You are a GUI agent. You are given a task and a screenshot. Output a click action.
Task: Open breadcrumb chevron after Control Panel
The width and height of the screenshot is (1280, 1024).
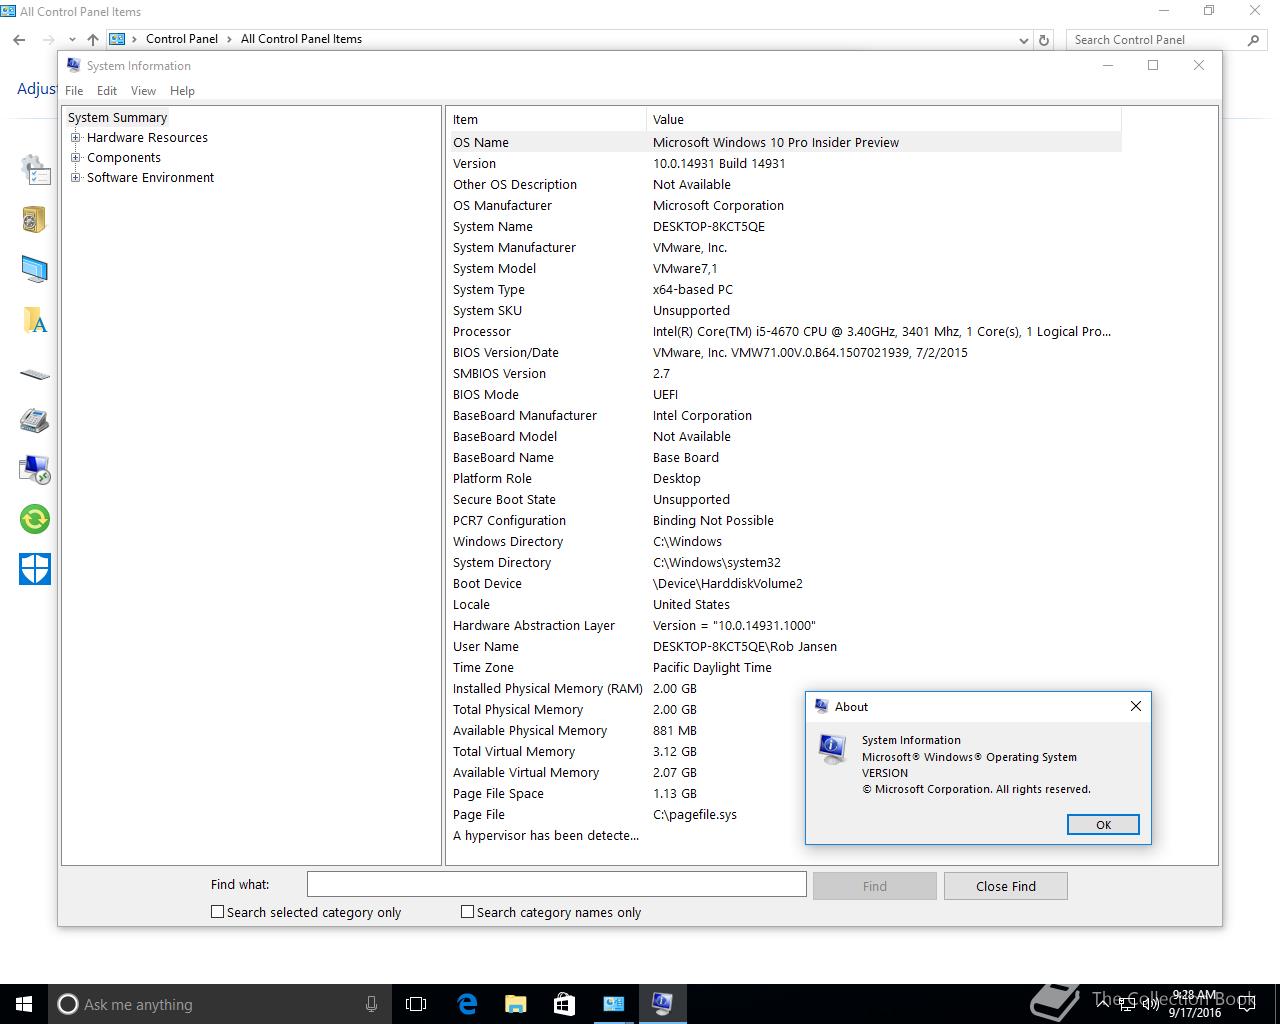point(229,39)
